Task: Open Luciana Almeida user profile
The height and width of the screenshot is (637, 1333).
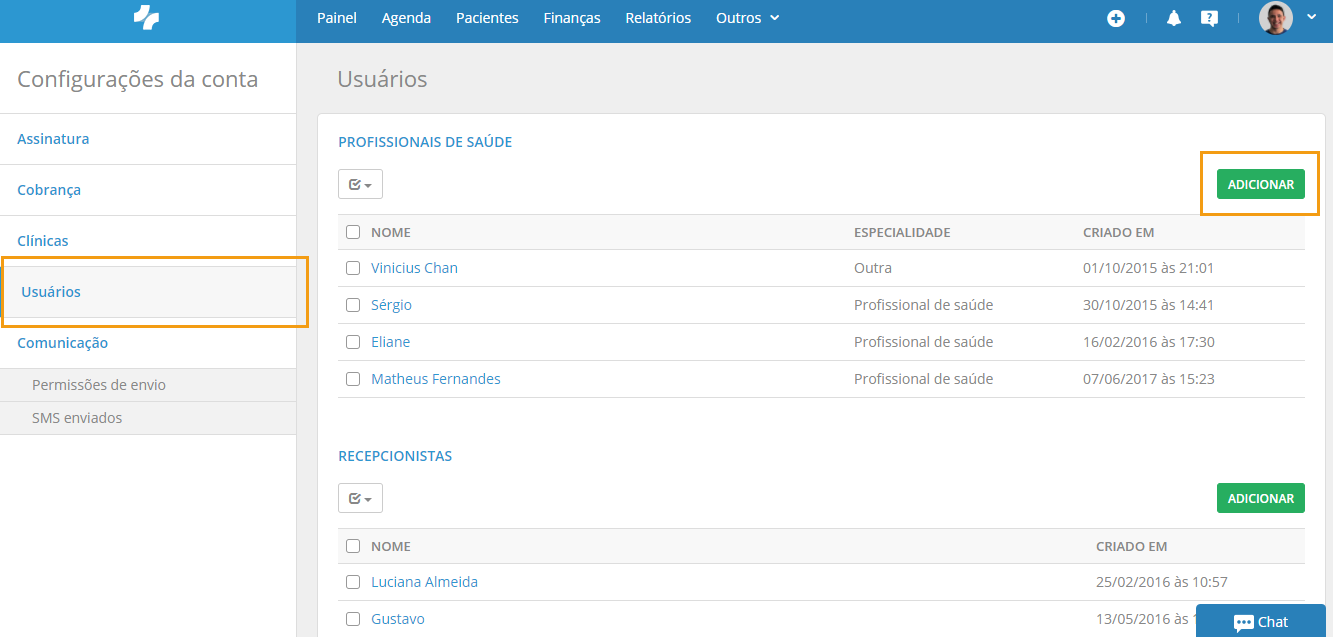Action: 424,582
